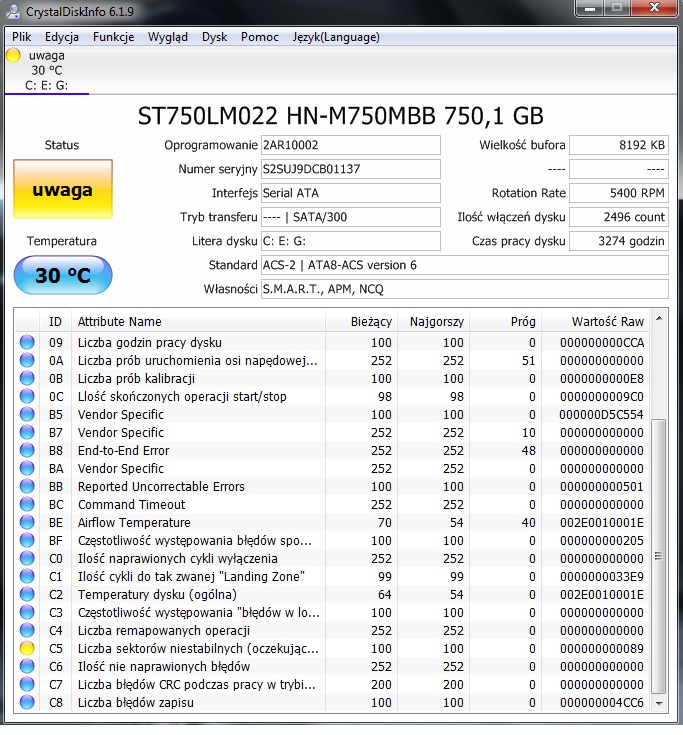The width and height of the screenshot is (683, 735).
Task: Click the blue status dot for attribute BF
Action: tap(27, 540)
